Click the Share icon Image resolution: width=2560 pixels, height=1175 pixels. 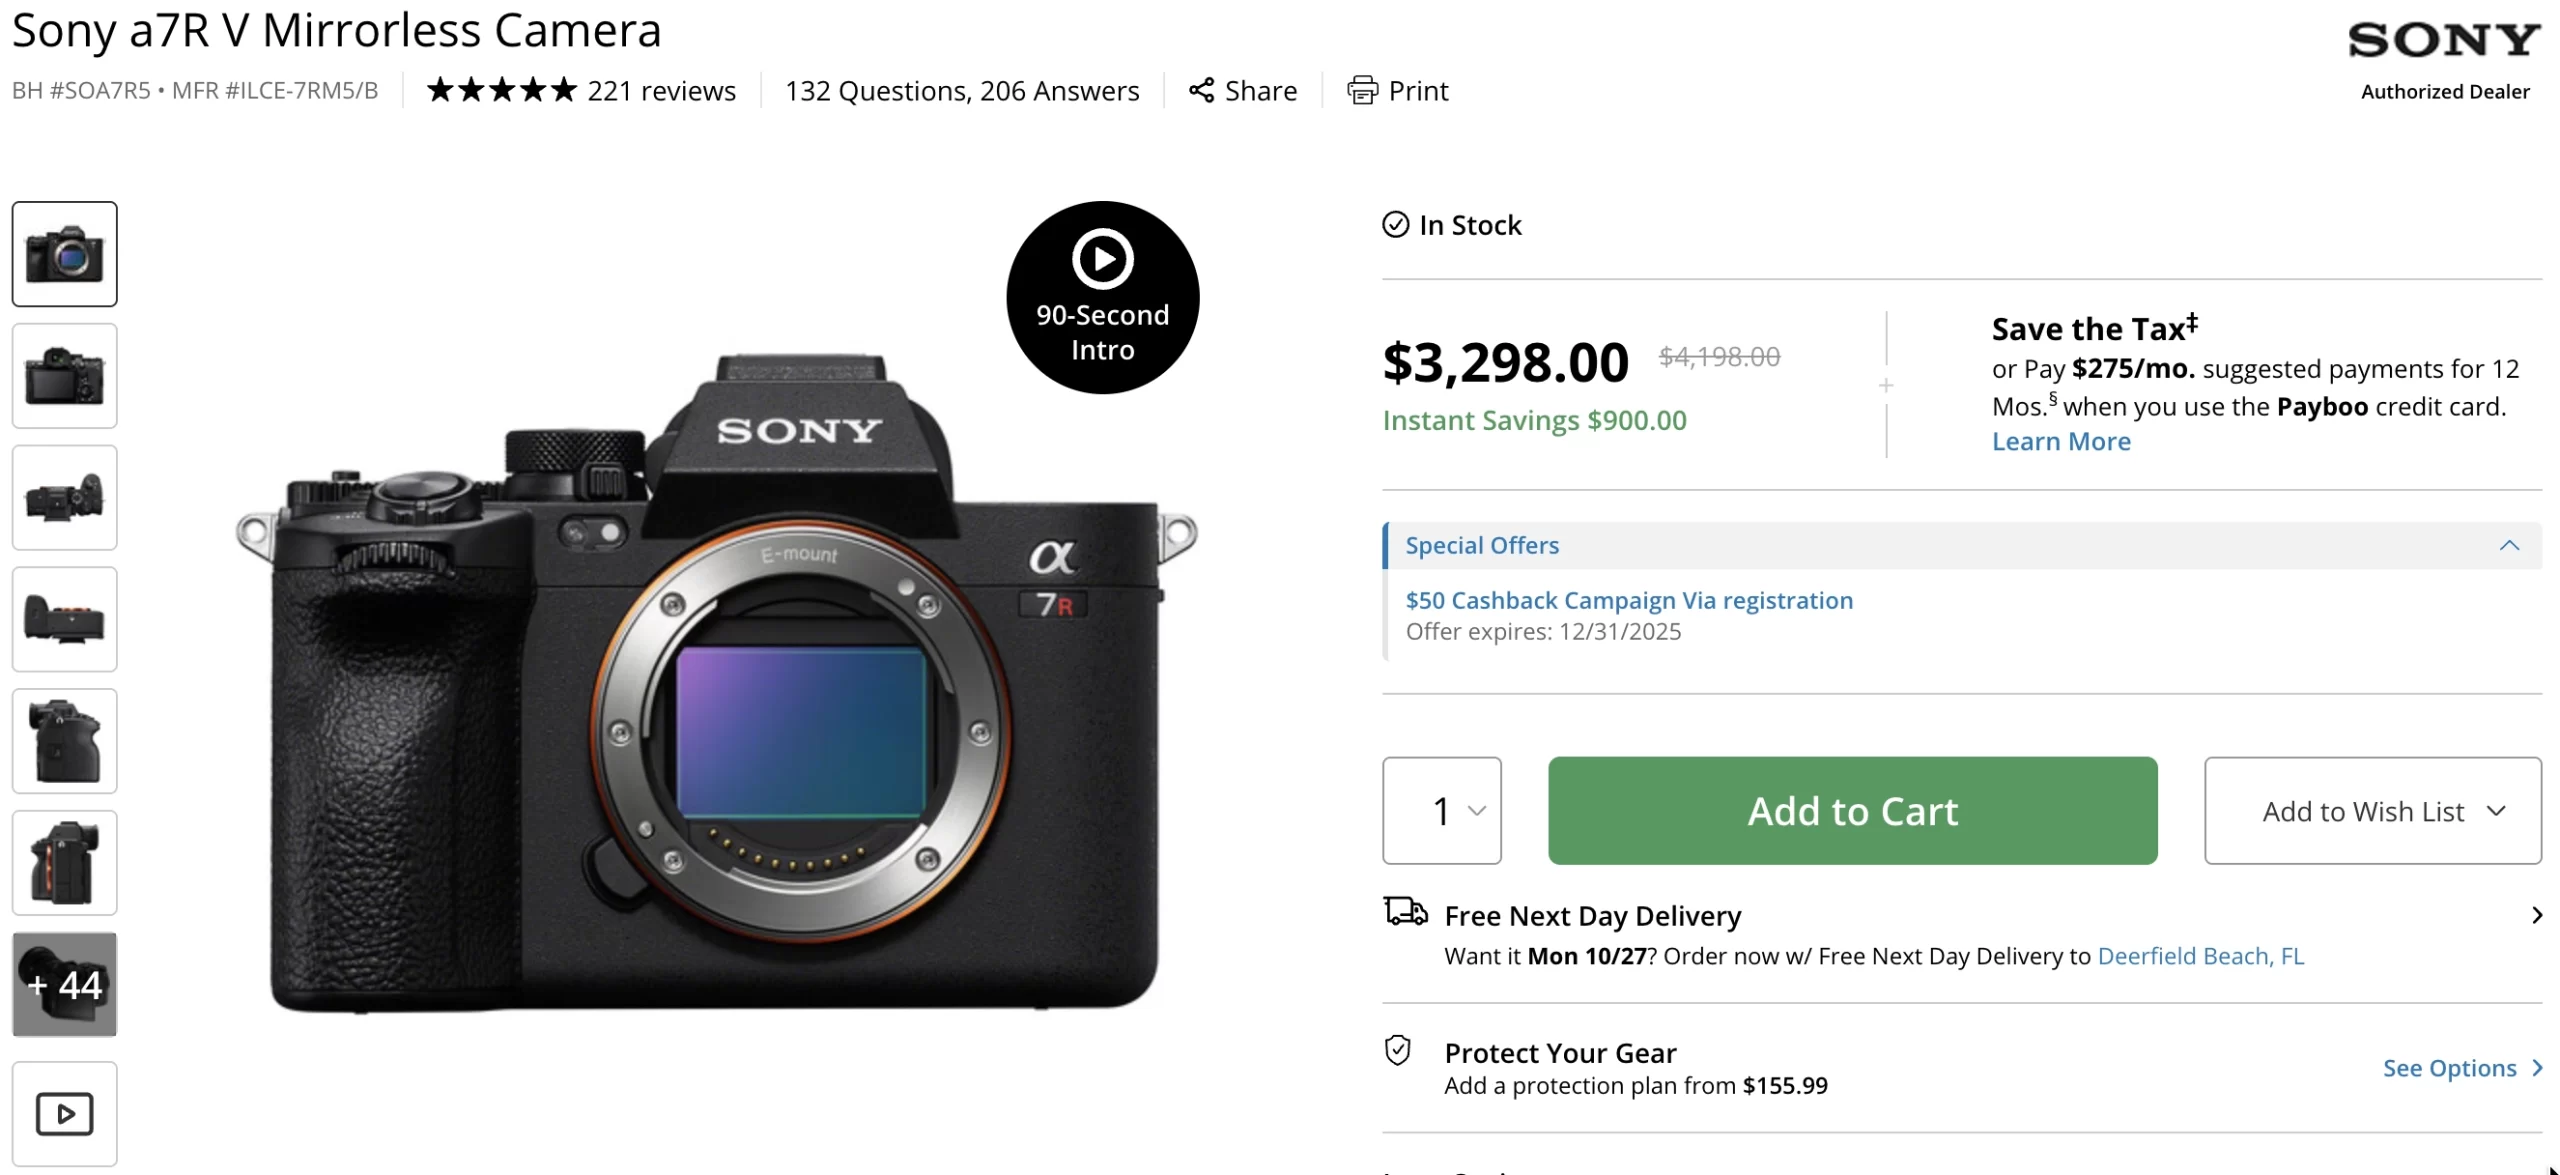[x=1201, y=90]
